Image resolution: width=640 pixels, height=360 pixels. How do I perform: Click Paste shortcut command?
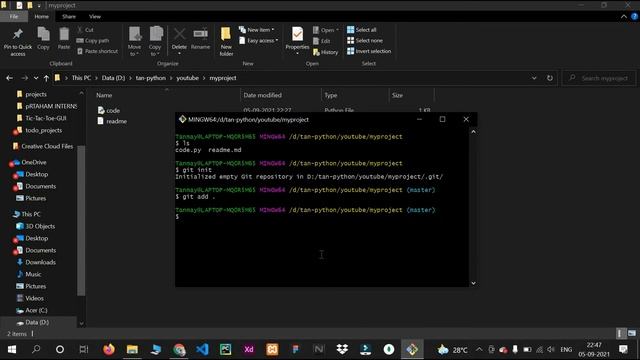[x=97, y=51]
